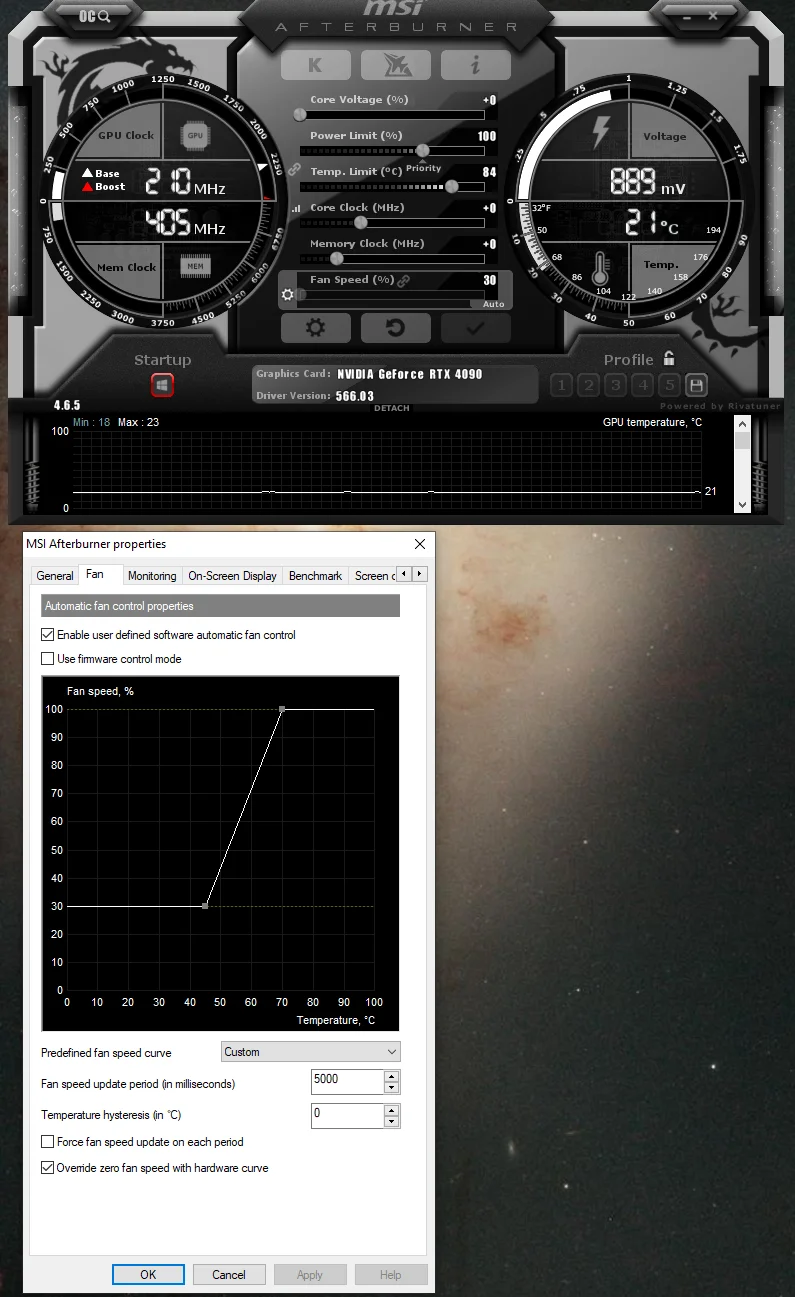This screenshot has width=795, height=1297.
Task: Click monitoring graph scrollbar down arrow
Action: [742, 505]
